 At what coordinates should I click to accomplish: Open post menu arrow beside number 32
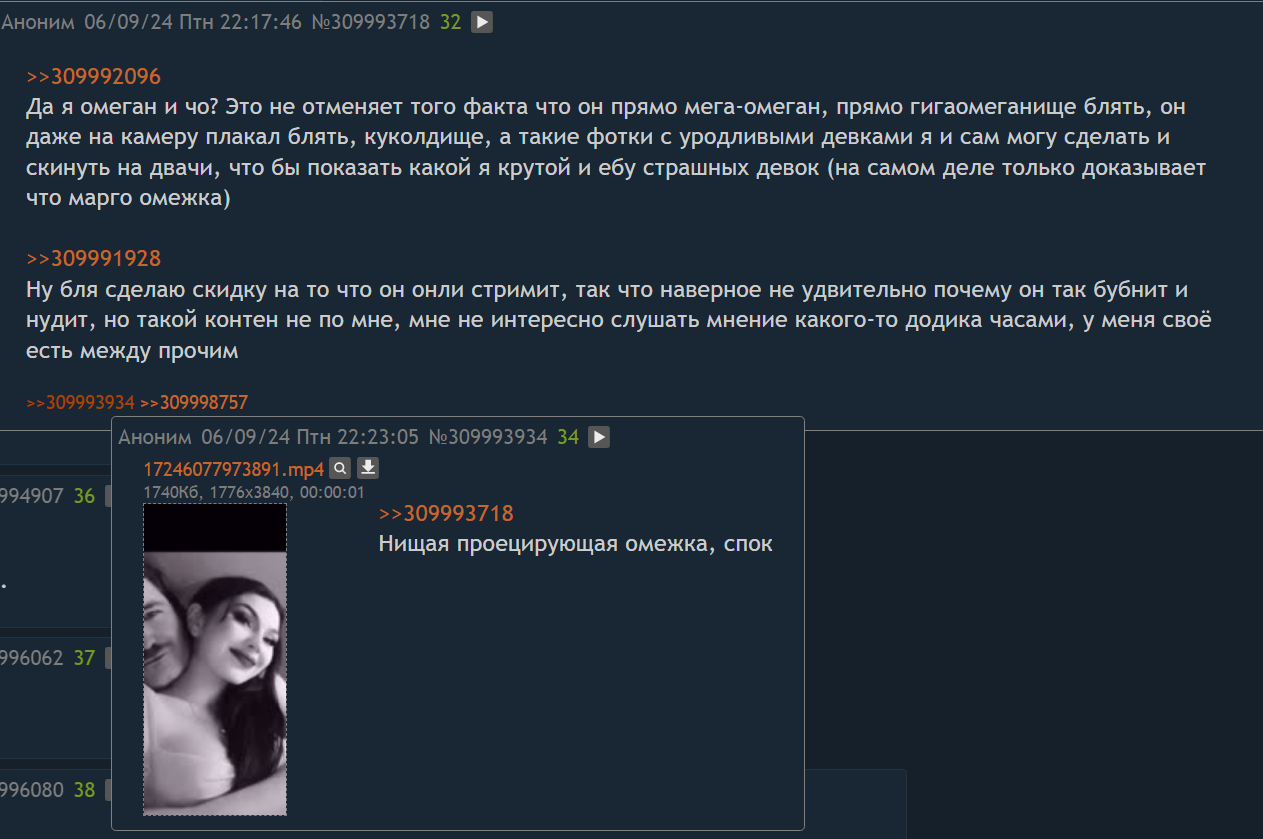[482, 22]
